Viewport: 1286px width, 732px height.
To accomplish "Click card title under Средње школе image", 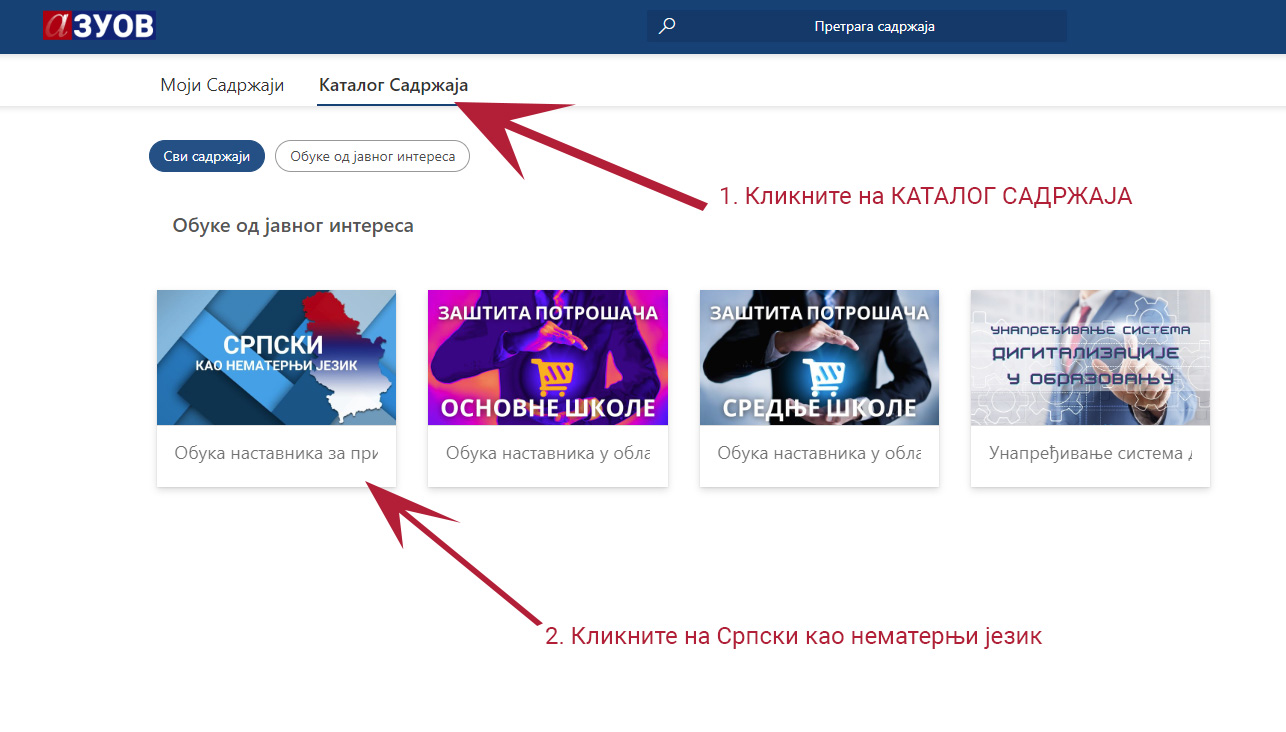I will (x=819, y=453).
